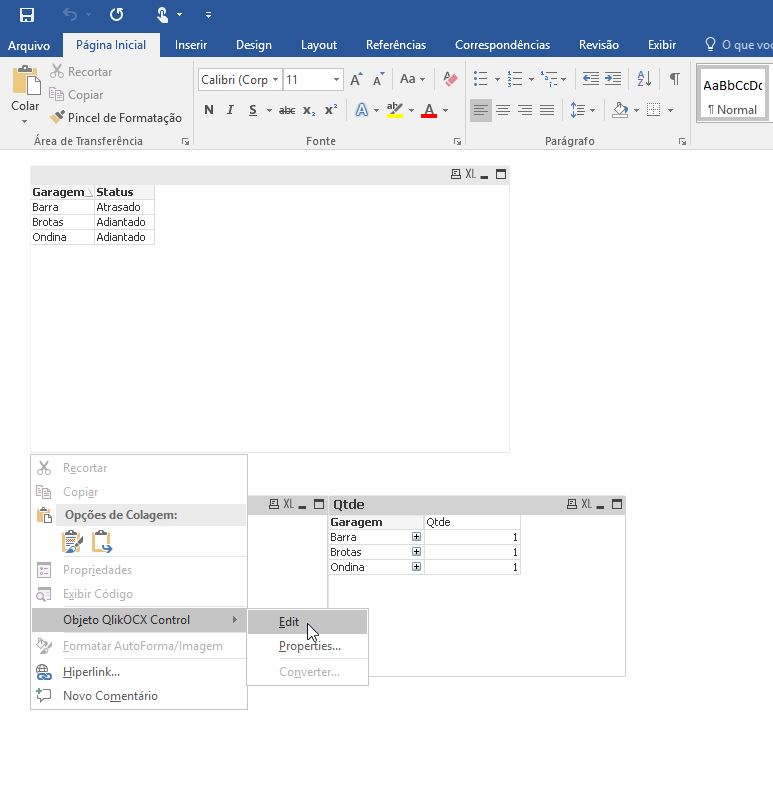Screen dimensions: 773x791
Task: Open Customize Quick Access Toolbar arrow
Action: [208, 15]
